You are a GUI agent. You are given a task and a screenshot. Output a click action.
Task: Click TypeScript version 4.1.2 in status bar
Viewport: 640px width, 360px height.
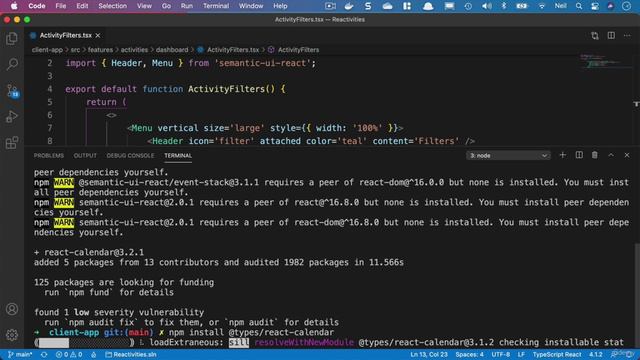pos(596,355)
